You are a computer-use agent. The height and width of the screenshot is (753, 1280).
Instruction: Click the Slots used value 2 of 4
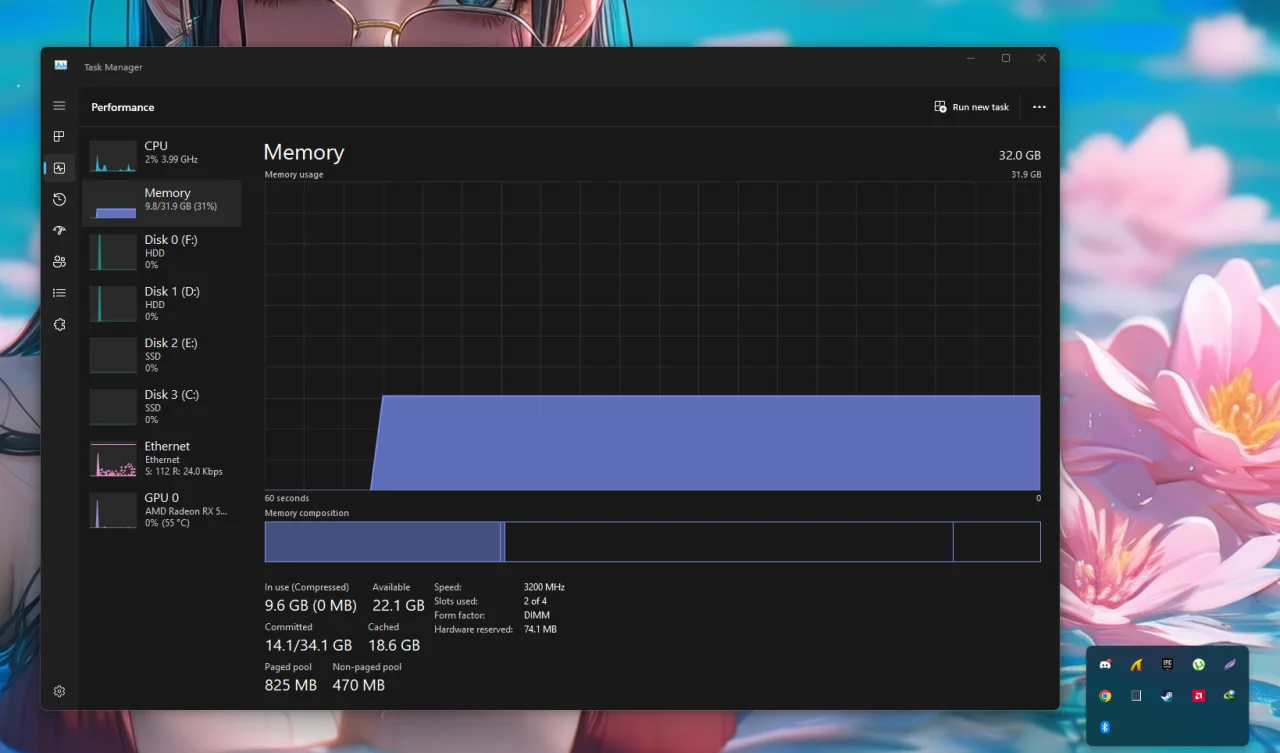pyautogui.click(x=535, y=601)
